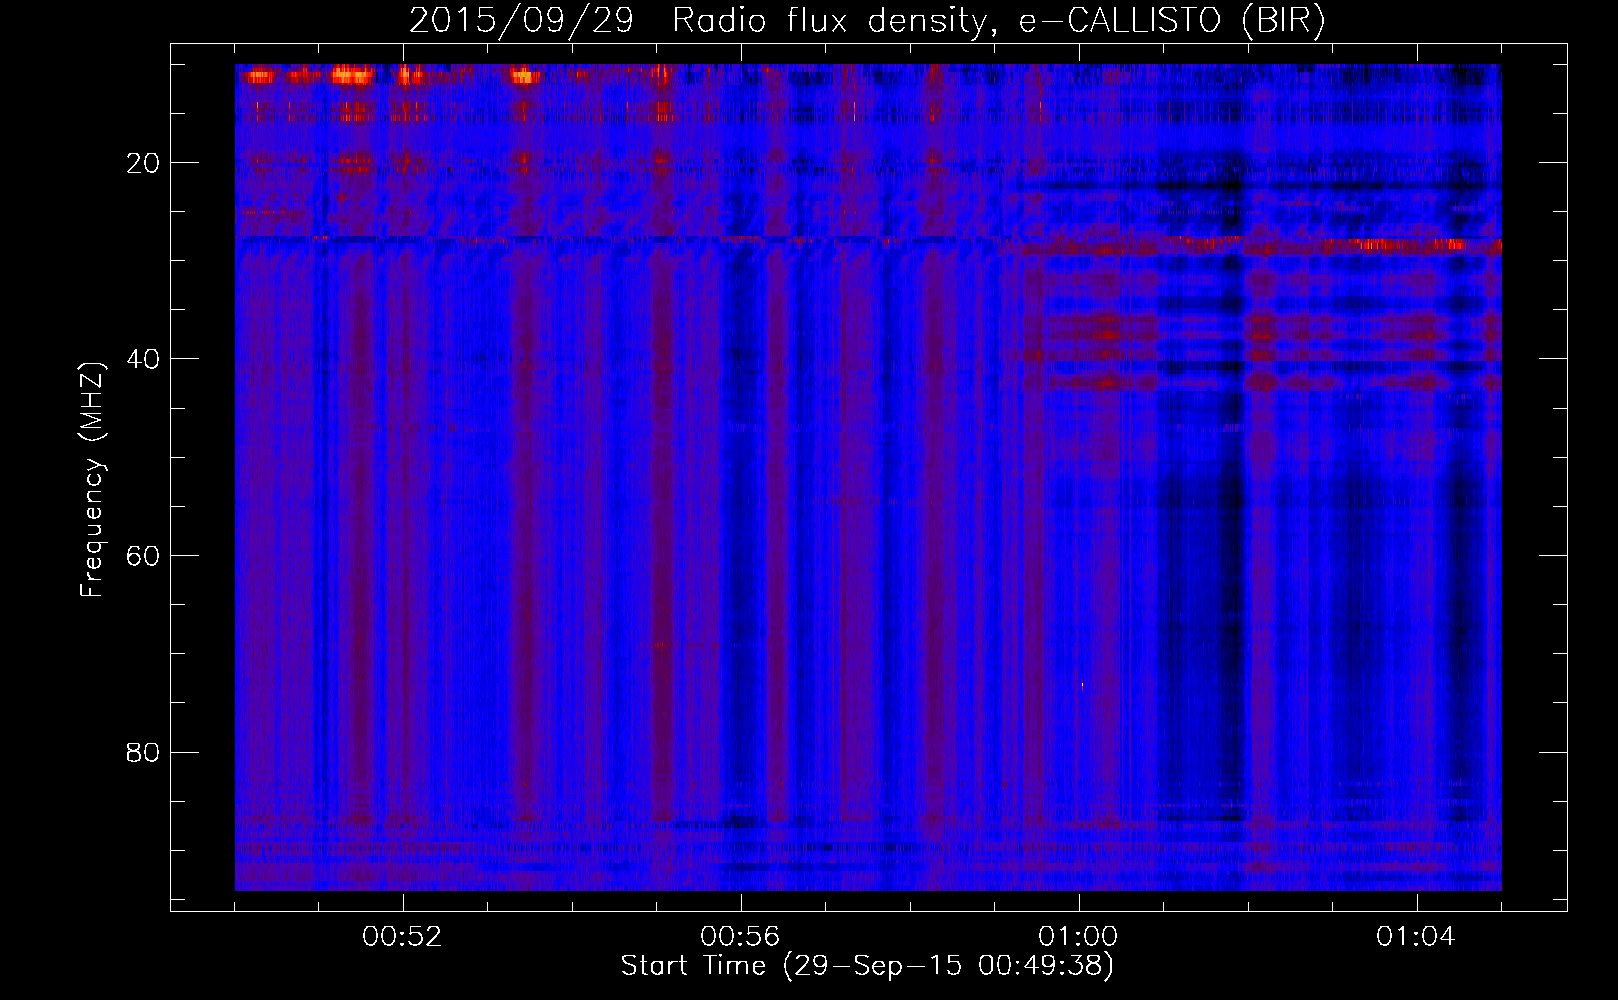Click the "20" frequency tick label

coord(143,163)
